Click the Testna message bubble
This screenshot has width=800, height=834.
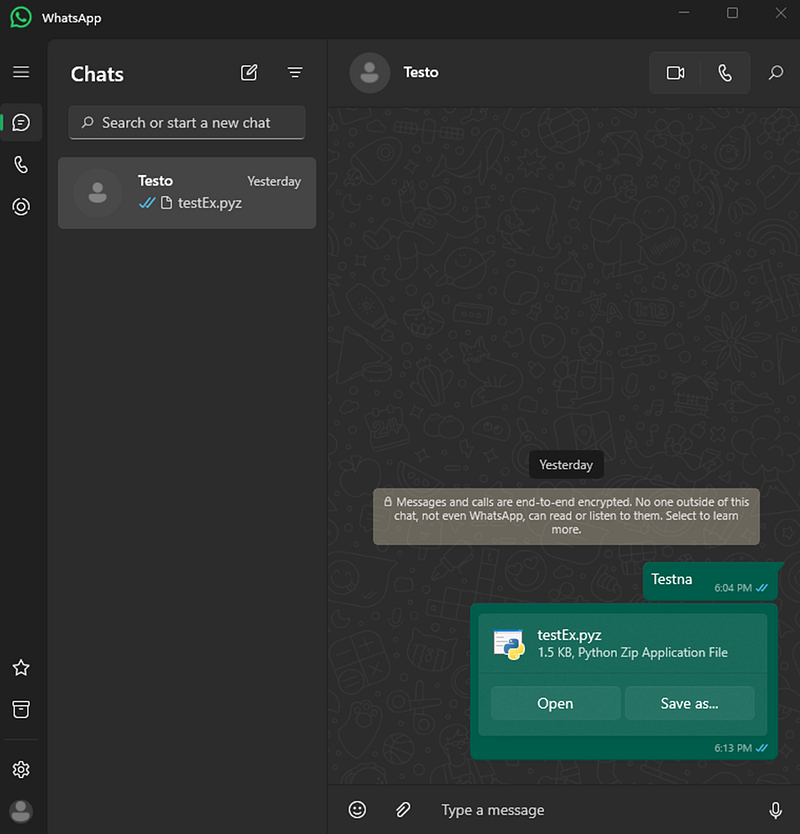(x=711, y=581)
